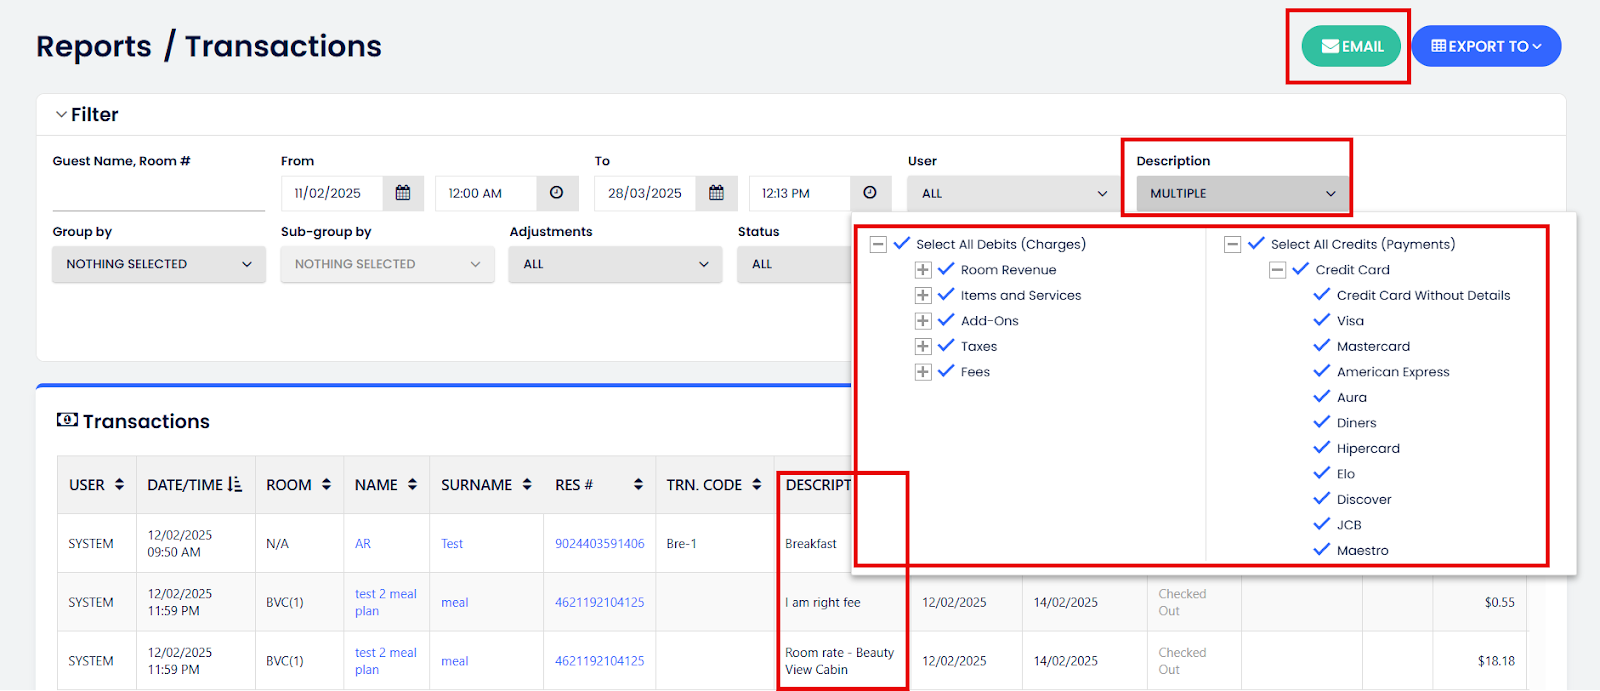This screenshot has width=1600, height=691.
Task: Uncheck the Visa payment option
Action: point(1322,320)
